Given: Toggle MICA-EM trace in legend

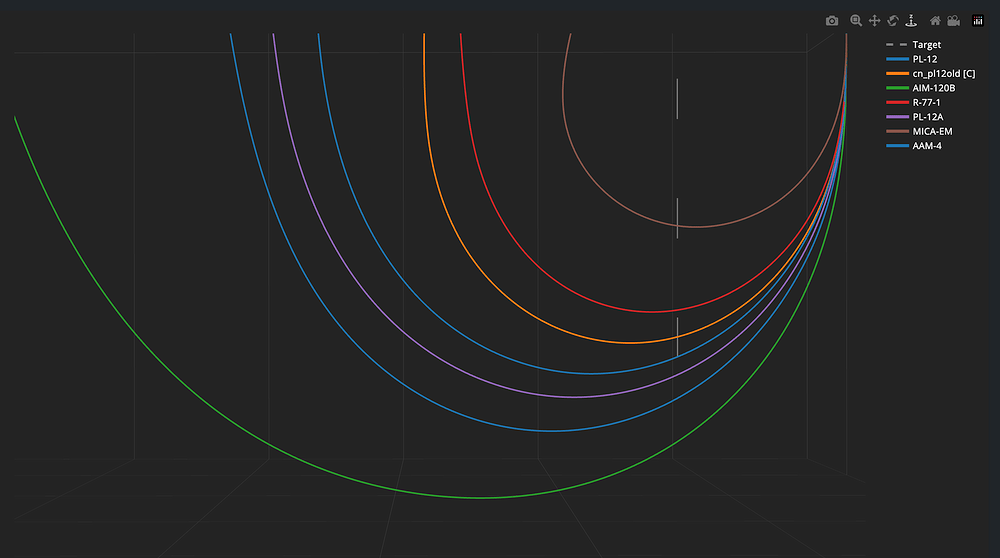Looking at the screenshot, I should tap(932, 131).
